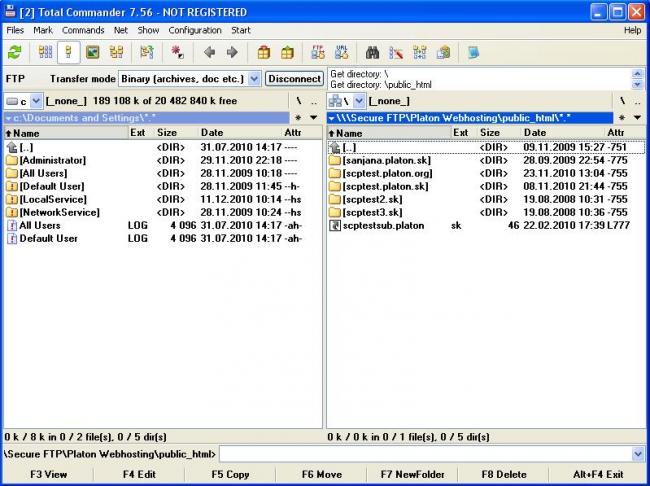Open the Transfer mode dropdown
The width and height of the screenshot is (650, 486).
(254, 78)
